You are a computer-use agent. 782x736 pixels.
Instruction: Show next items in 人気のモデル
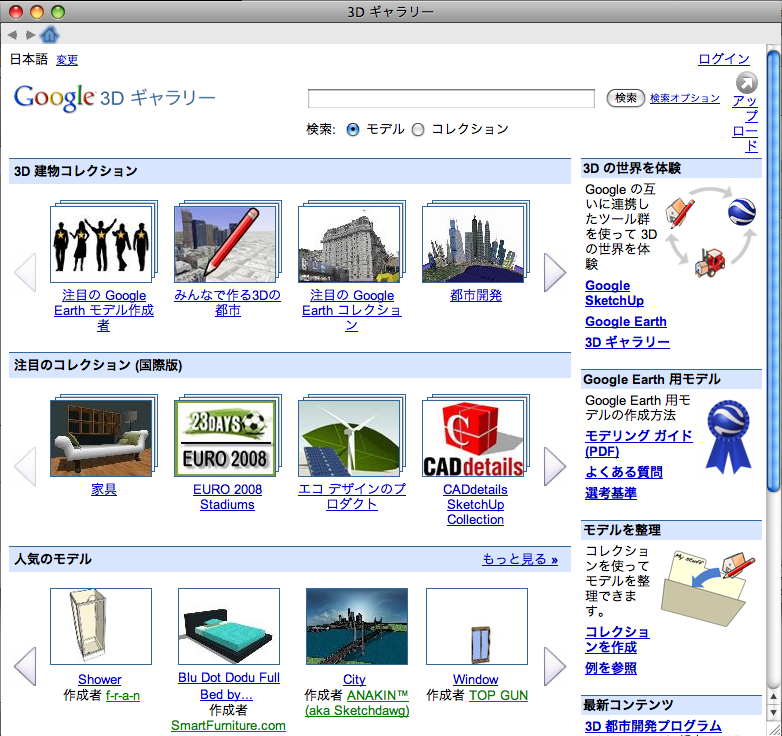[x=555, y=667]
